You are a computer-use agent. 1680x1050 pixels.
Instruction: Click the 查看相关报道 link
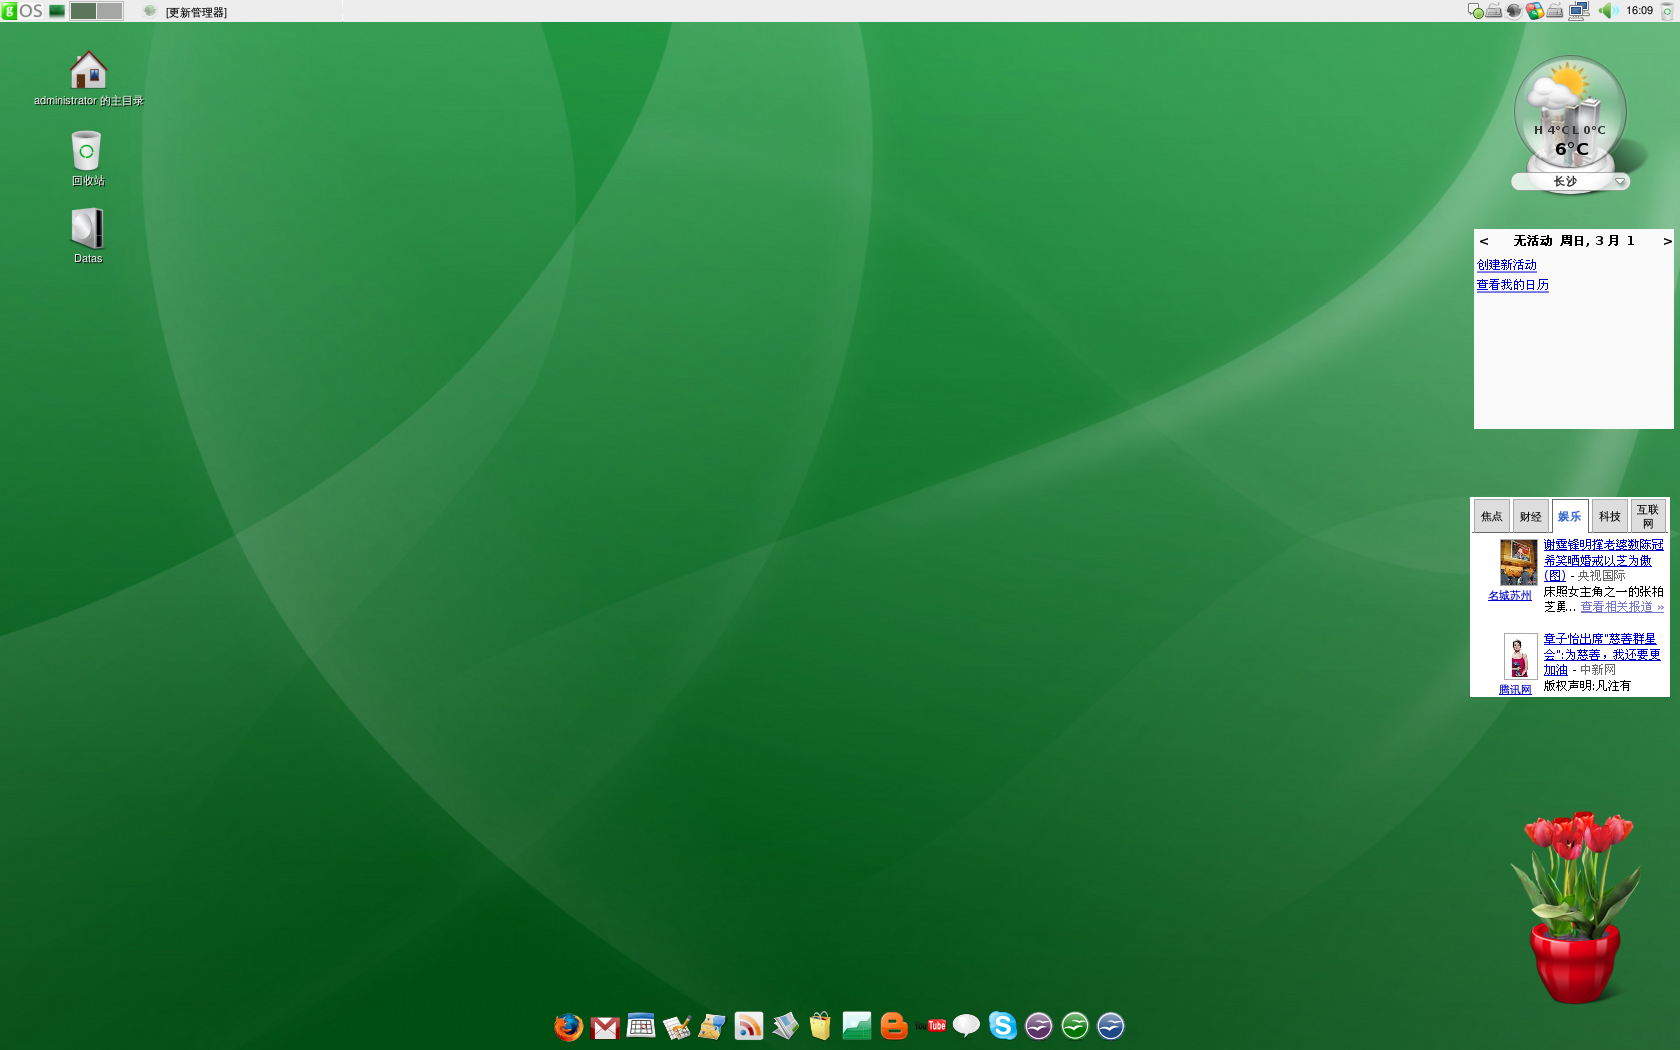tap(1622, 607)
